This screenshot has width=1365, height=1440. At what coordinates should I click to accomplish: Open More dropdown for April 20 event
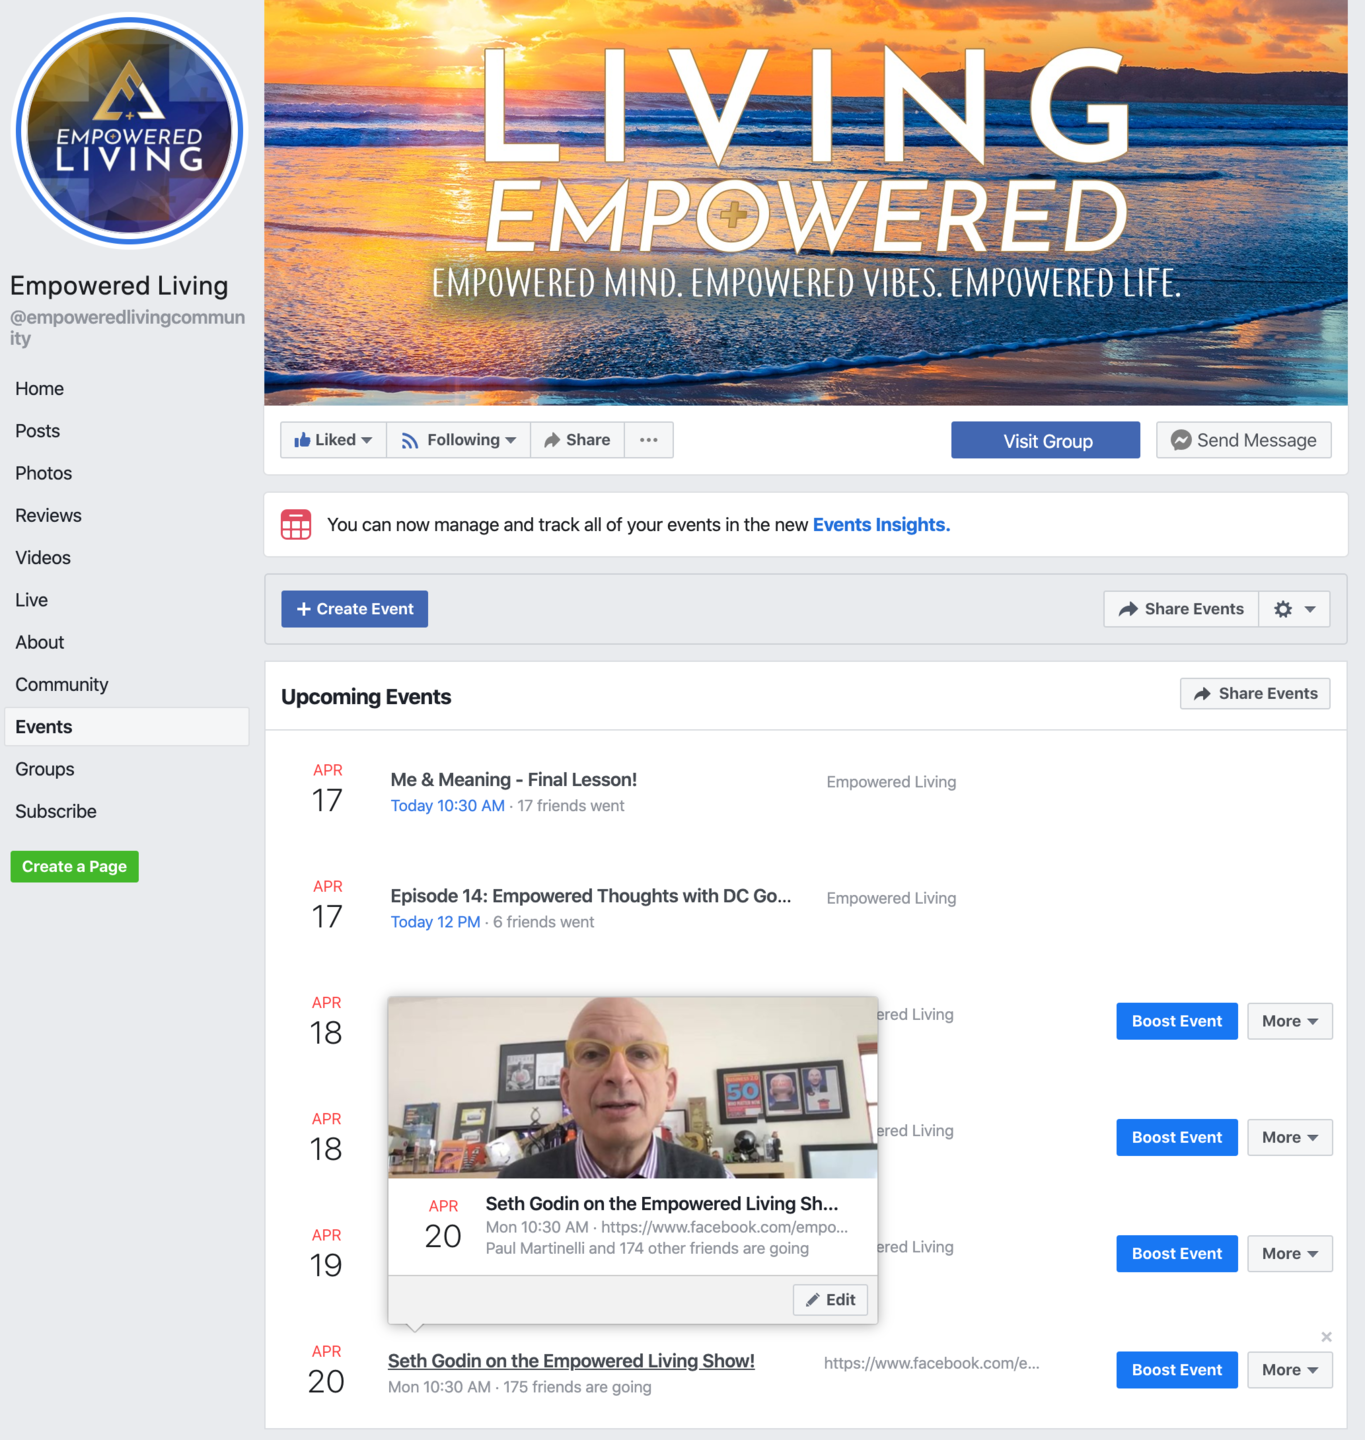[1289, 1370]
